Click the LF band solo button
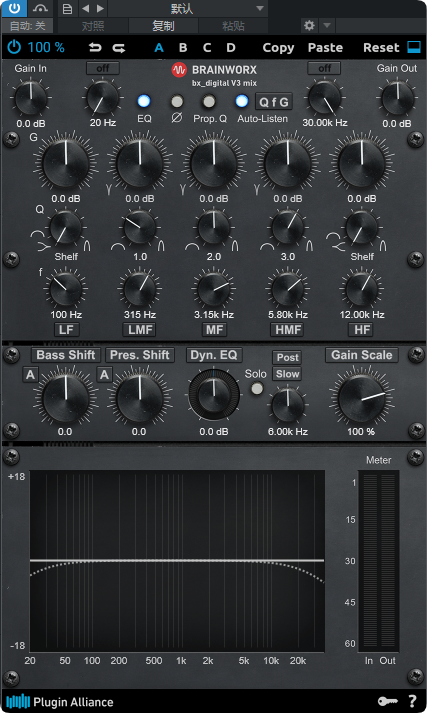Image resolution: width=427 pixels, height=713 pixels. click(x=66, y=330)
